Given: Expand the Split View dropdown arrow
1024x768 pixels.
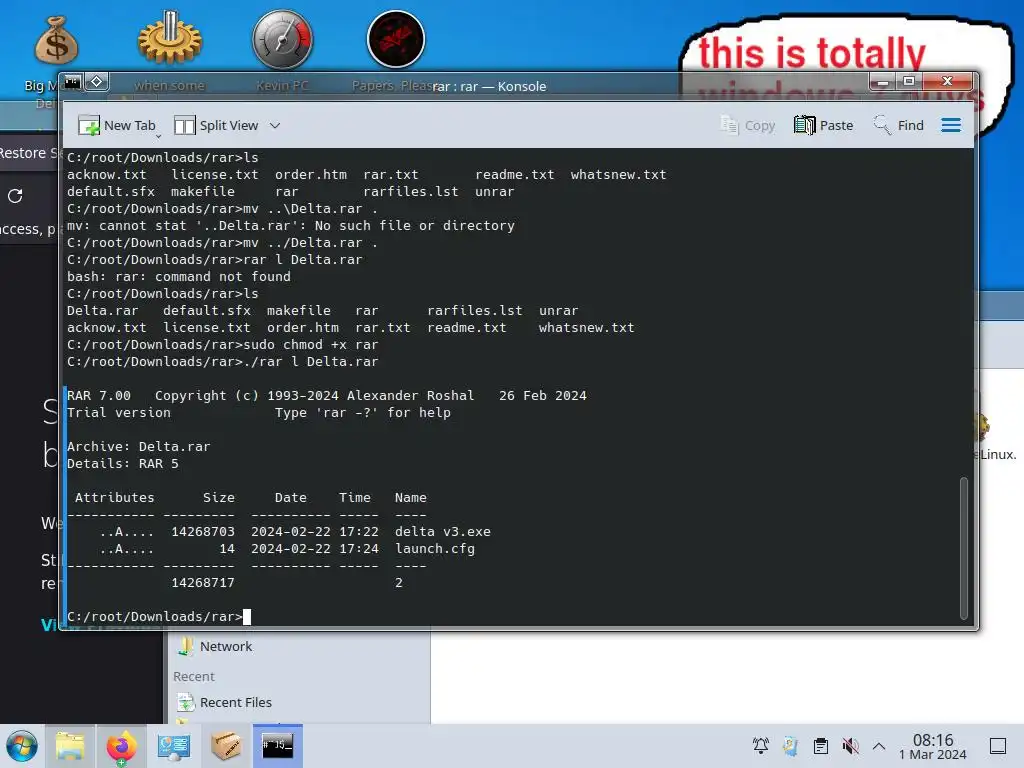Looking at the screenshot, I should [275, 125].
